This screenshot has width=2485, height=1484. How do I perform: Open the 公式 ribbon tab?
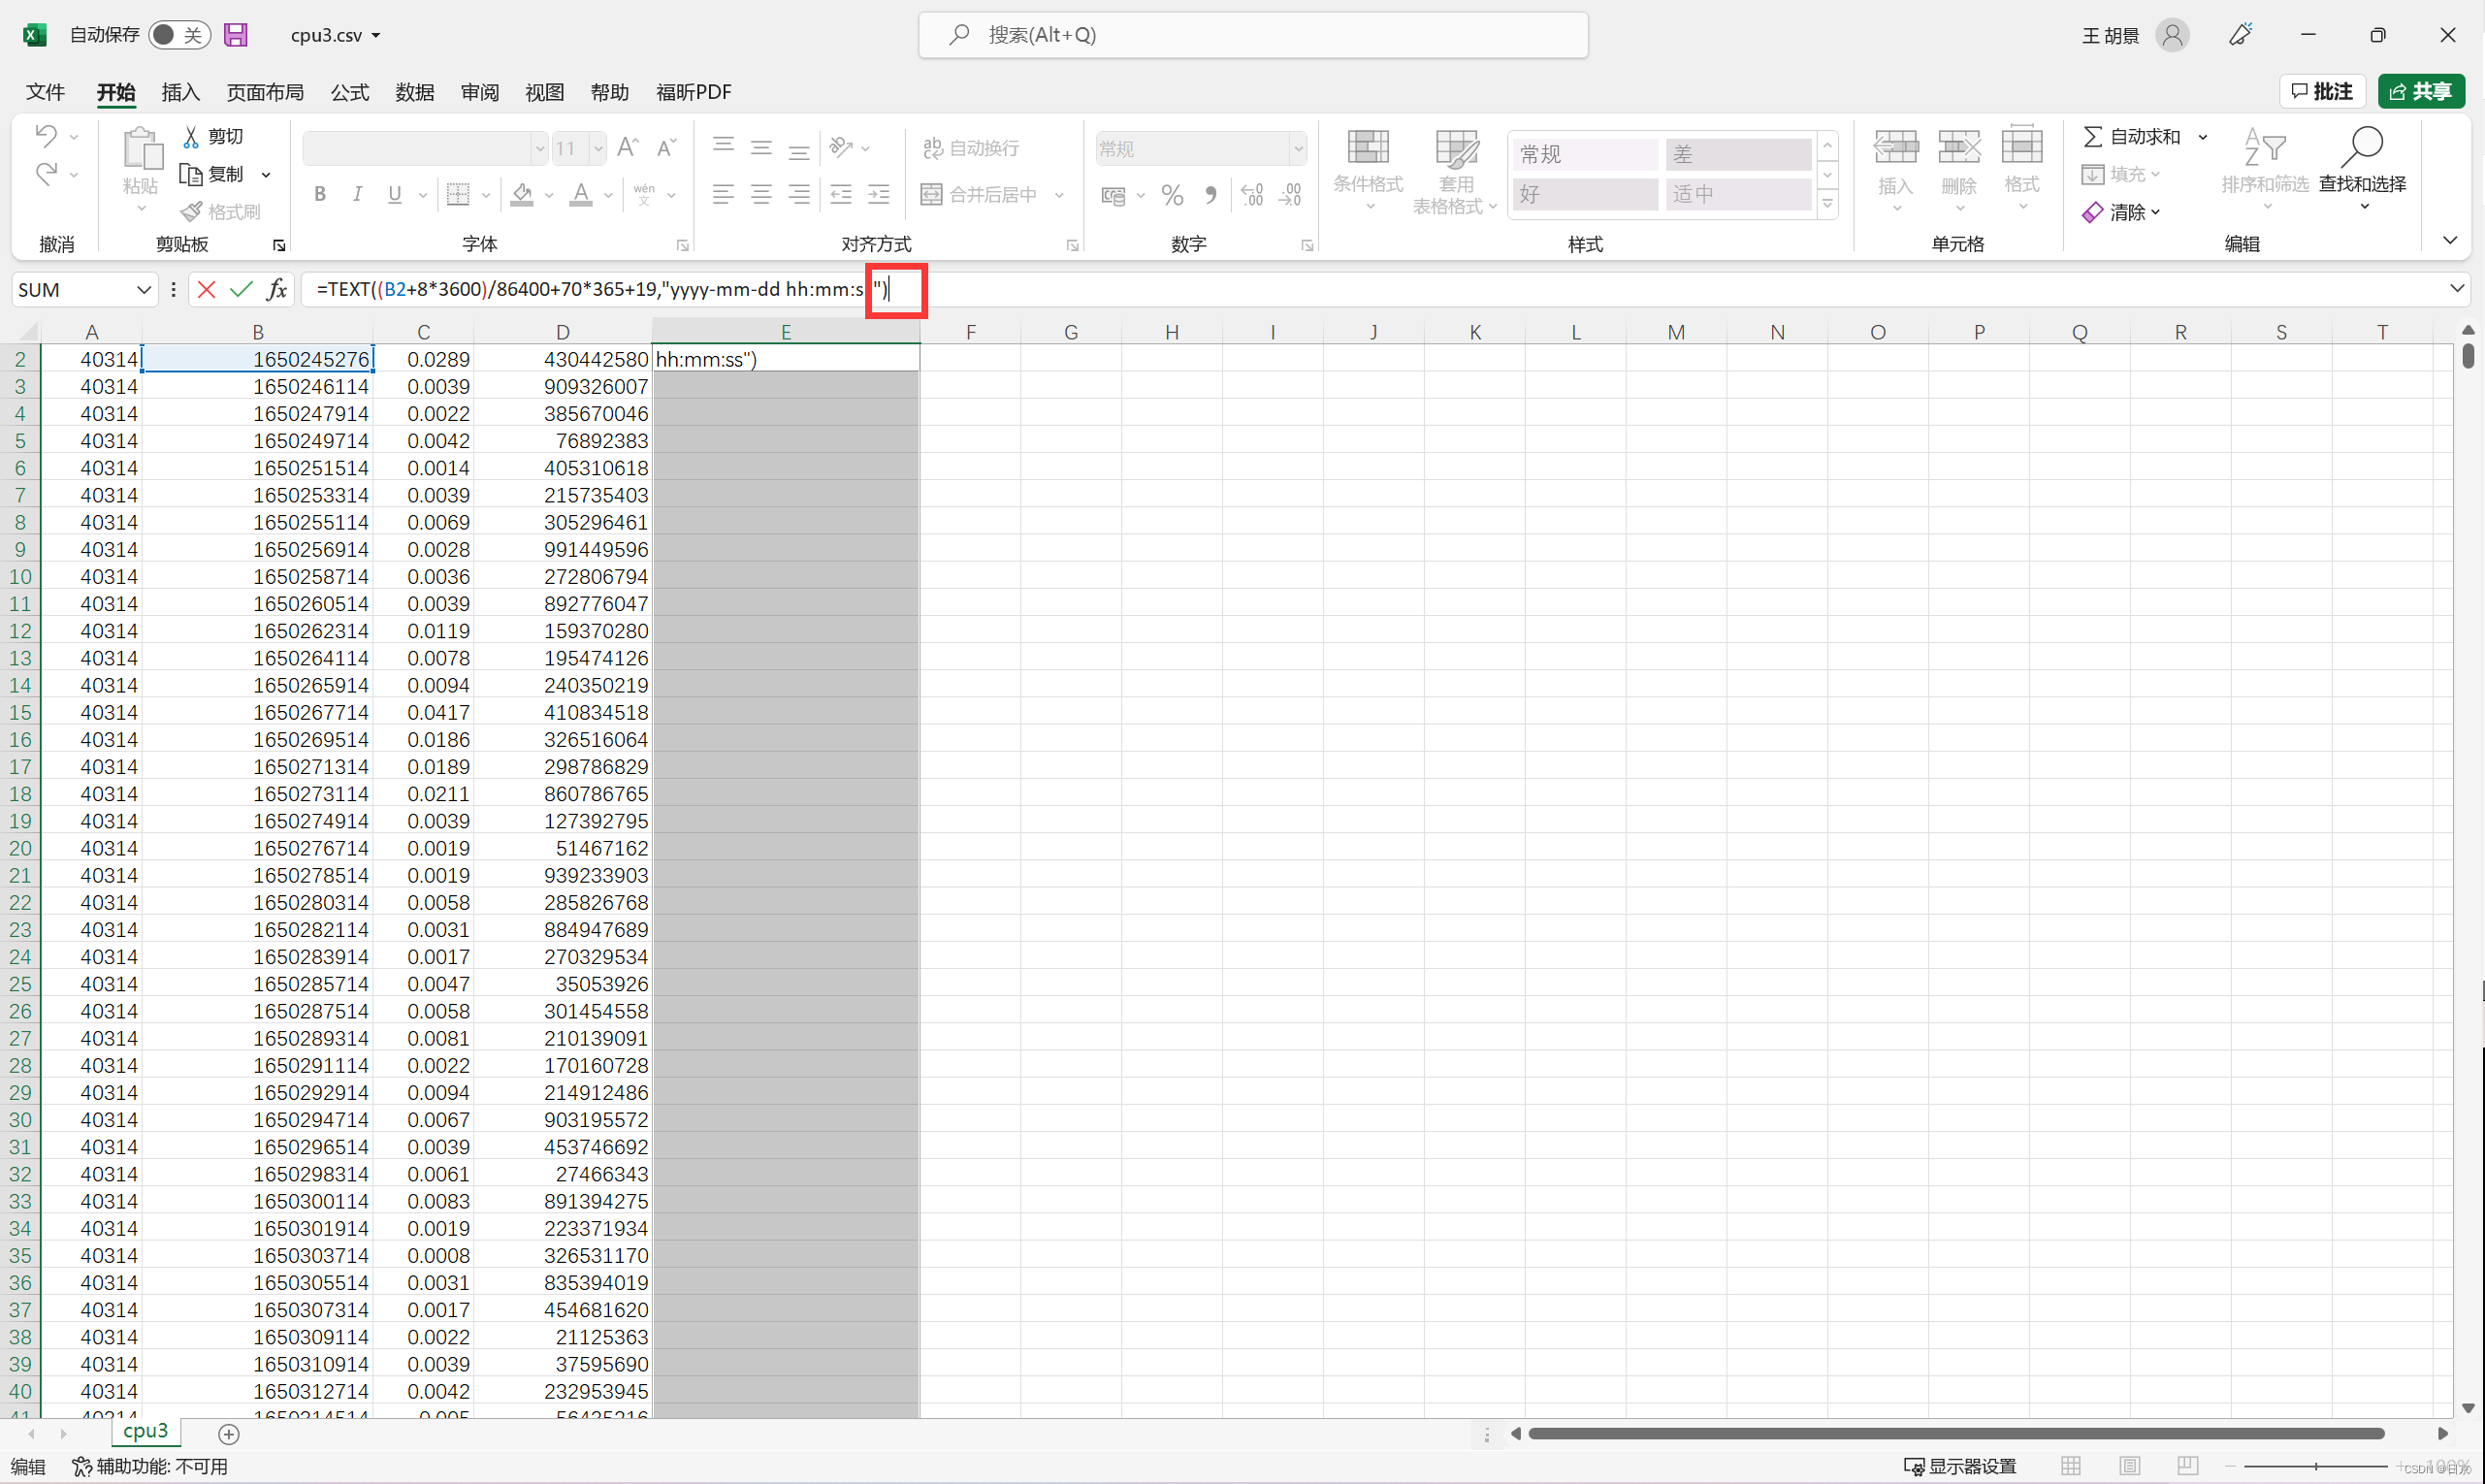point(350,92)
